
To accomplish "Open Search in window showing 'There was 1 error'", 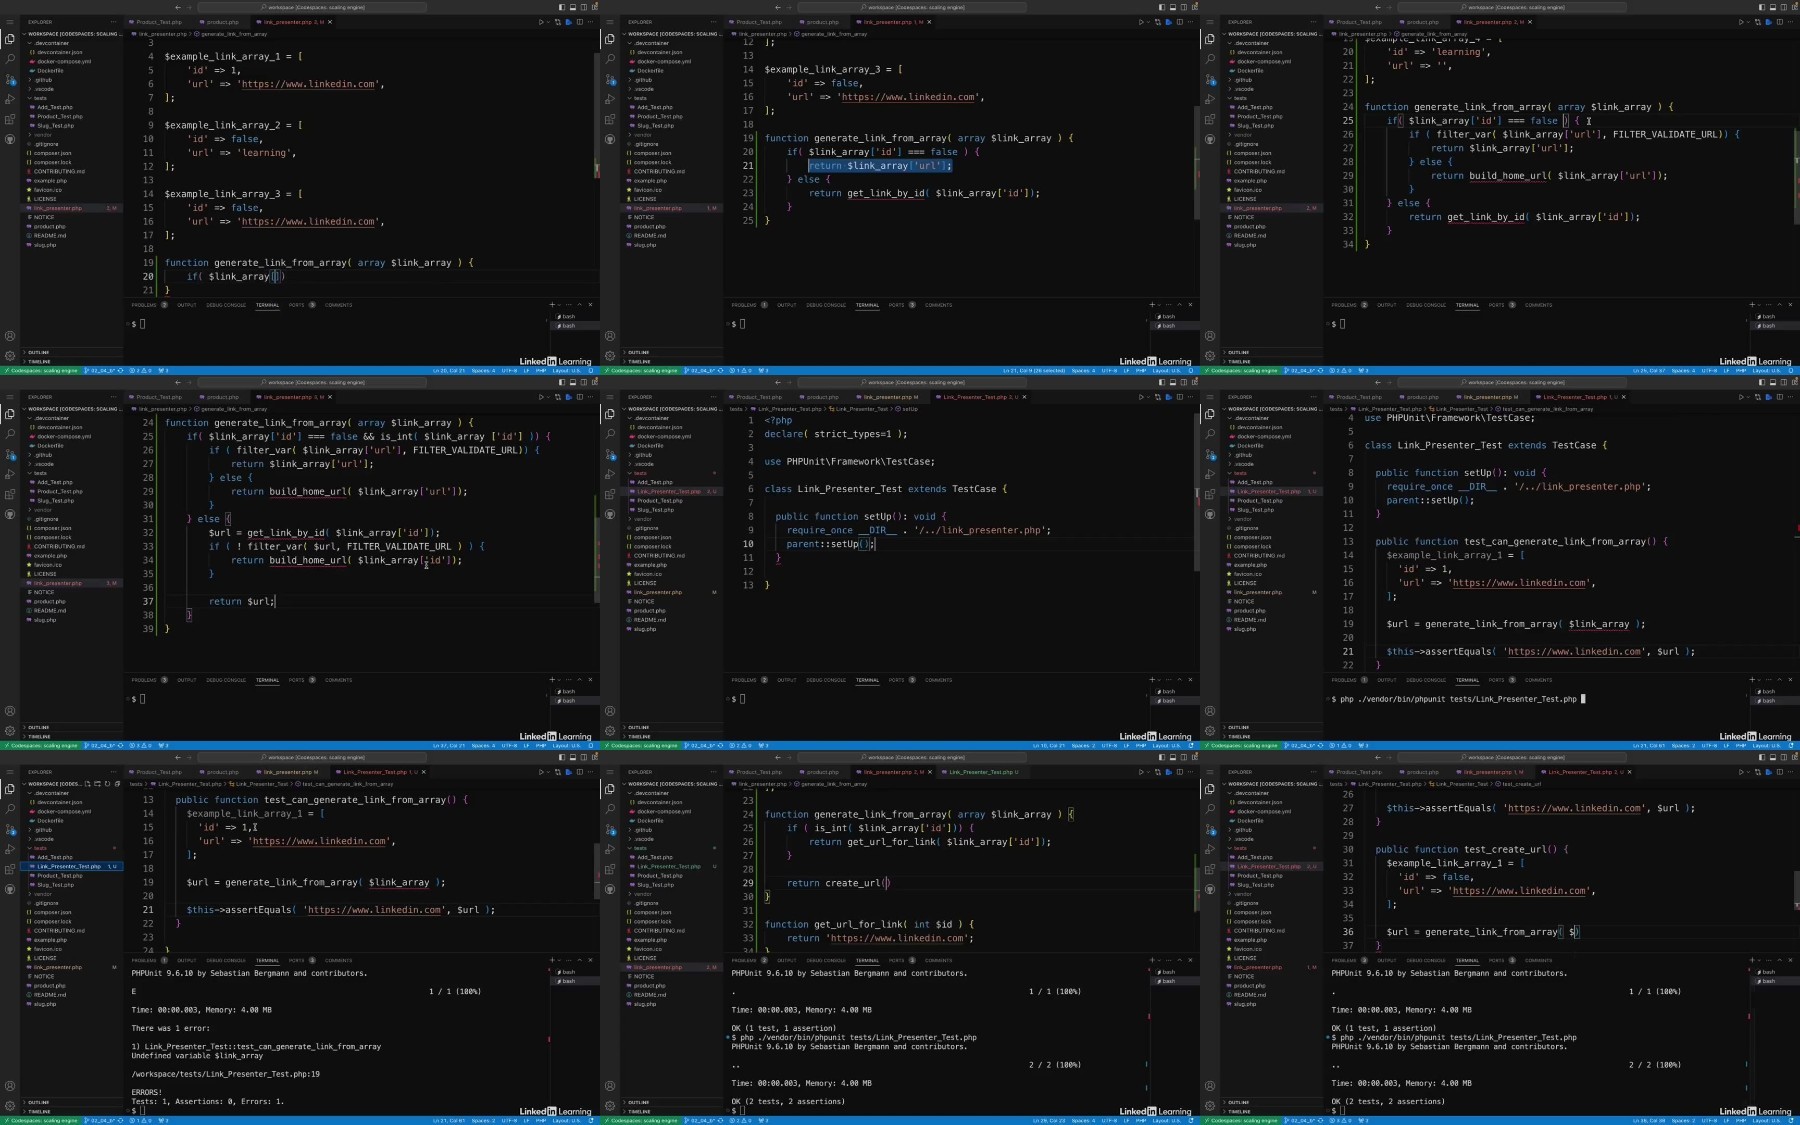I will (10, 809).
